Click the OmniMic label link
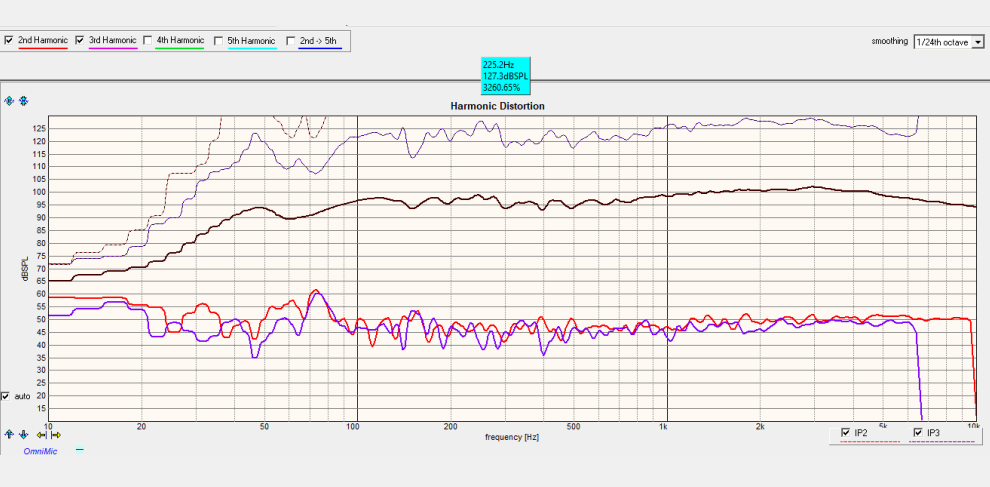This screenshot has height=487, width=990. click(40, 452)
